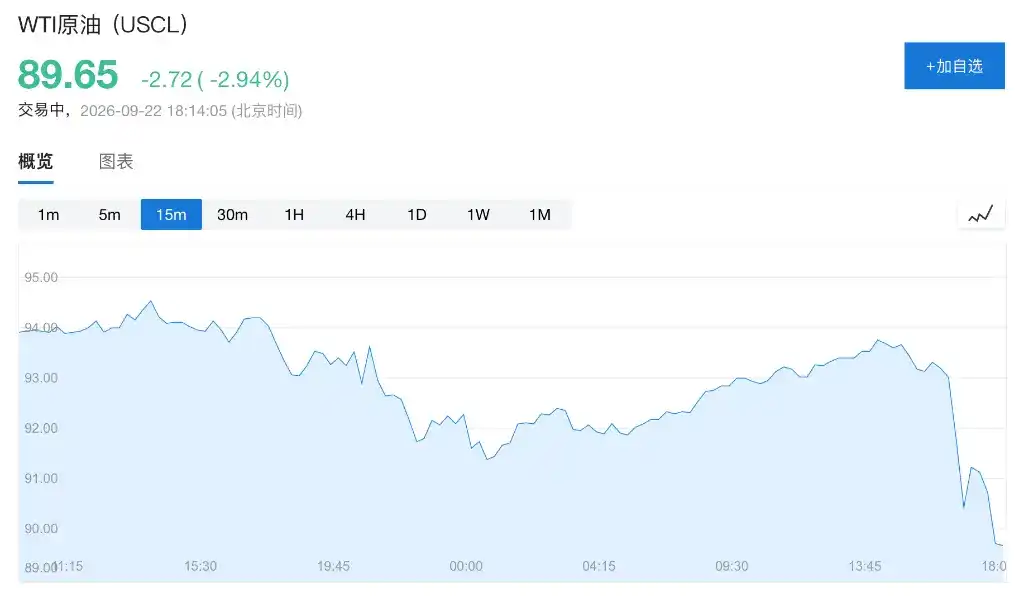The width and height of the screenshot is (1024, 596).
Task: Click the 95.00 price axis label
Action: [41, 277]
